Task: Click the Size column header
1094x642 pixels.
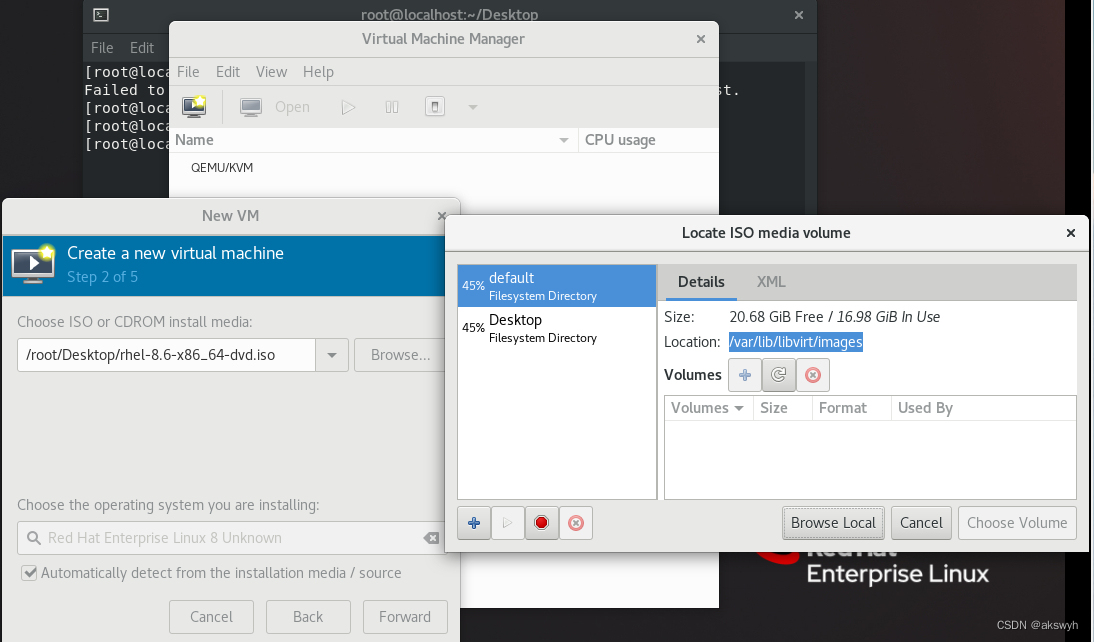Action: [x=781, y=408]
